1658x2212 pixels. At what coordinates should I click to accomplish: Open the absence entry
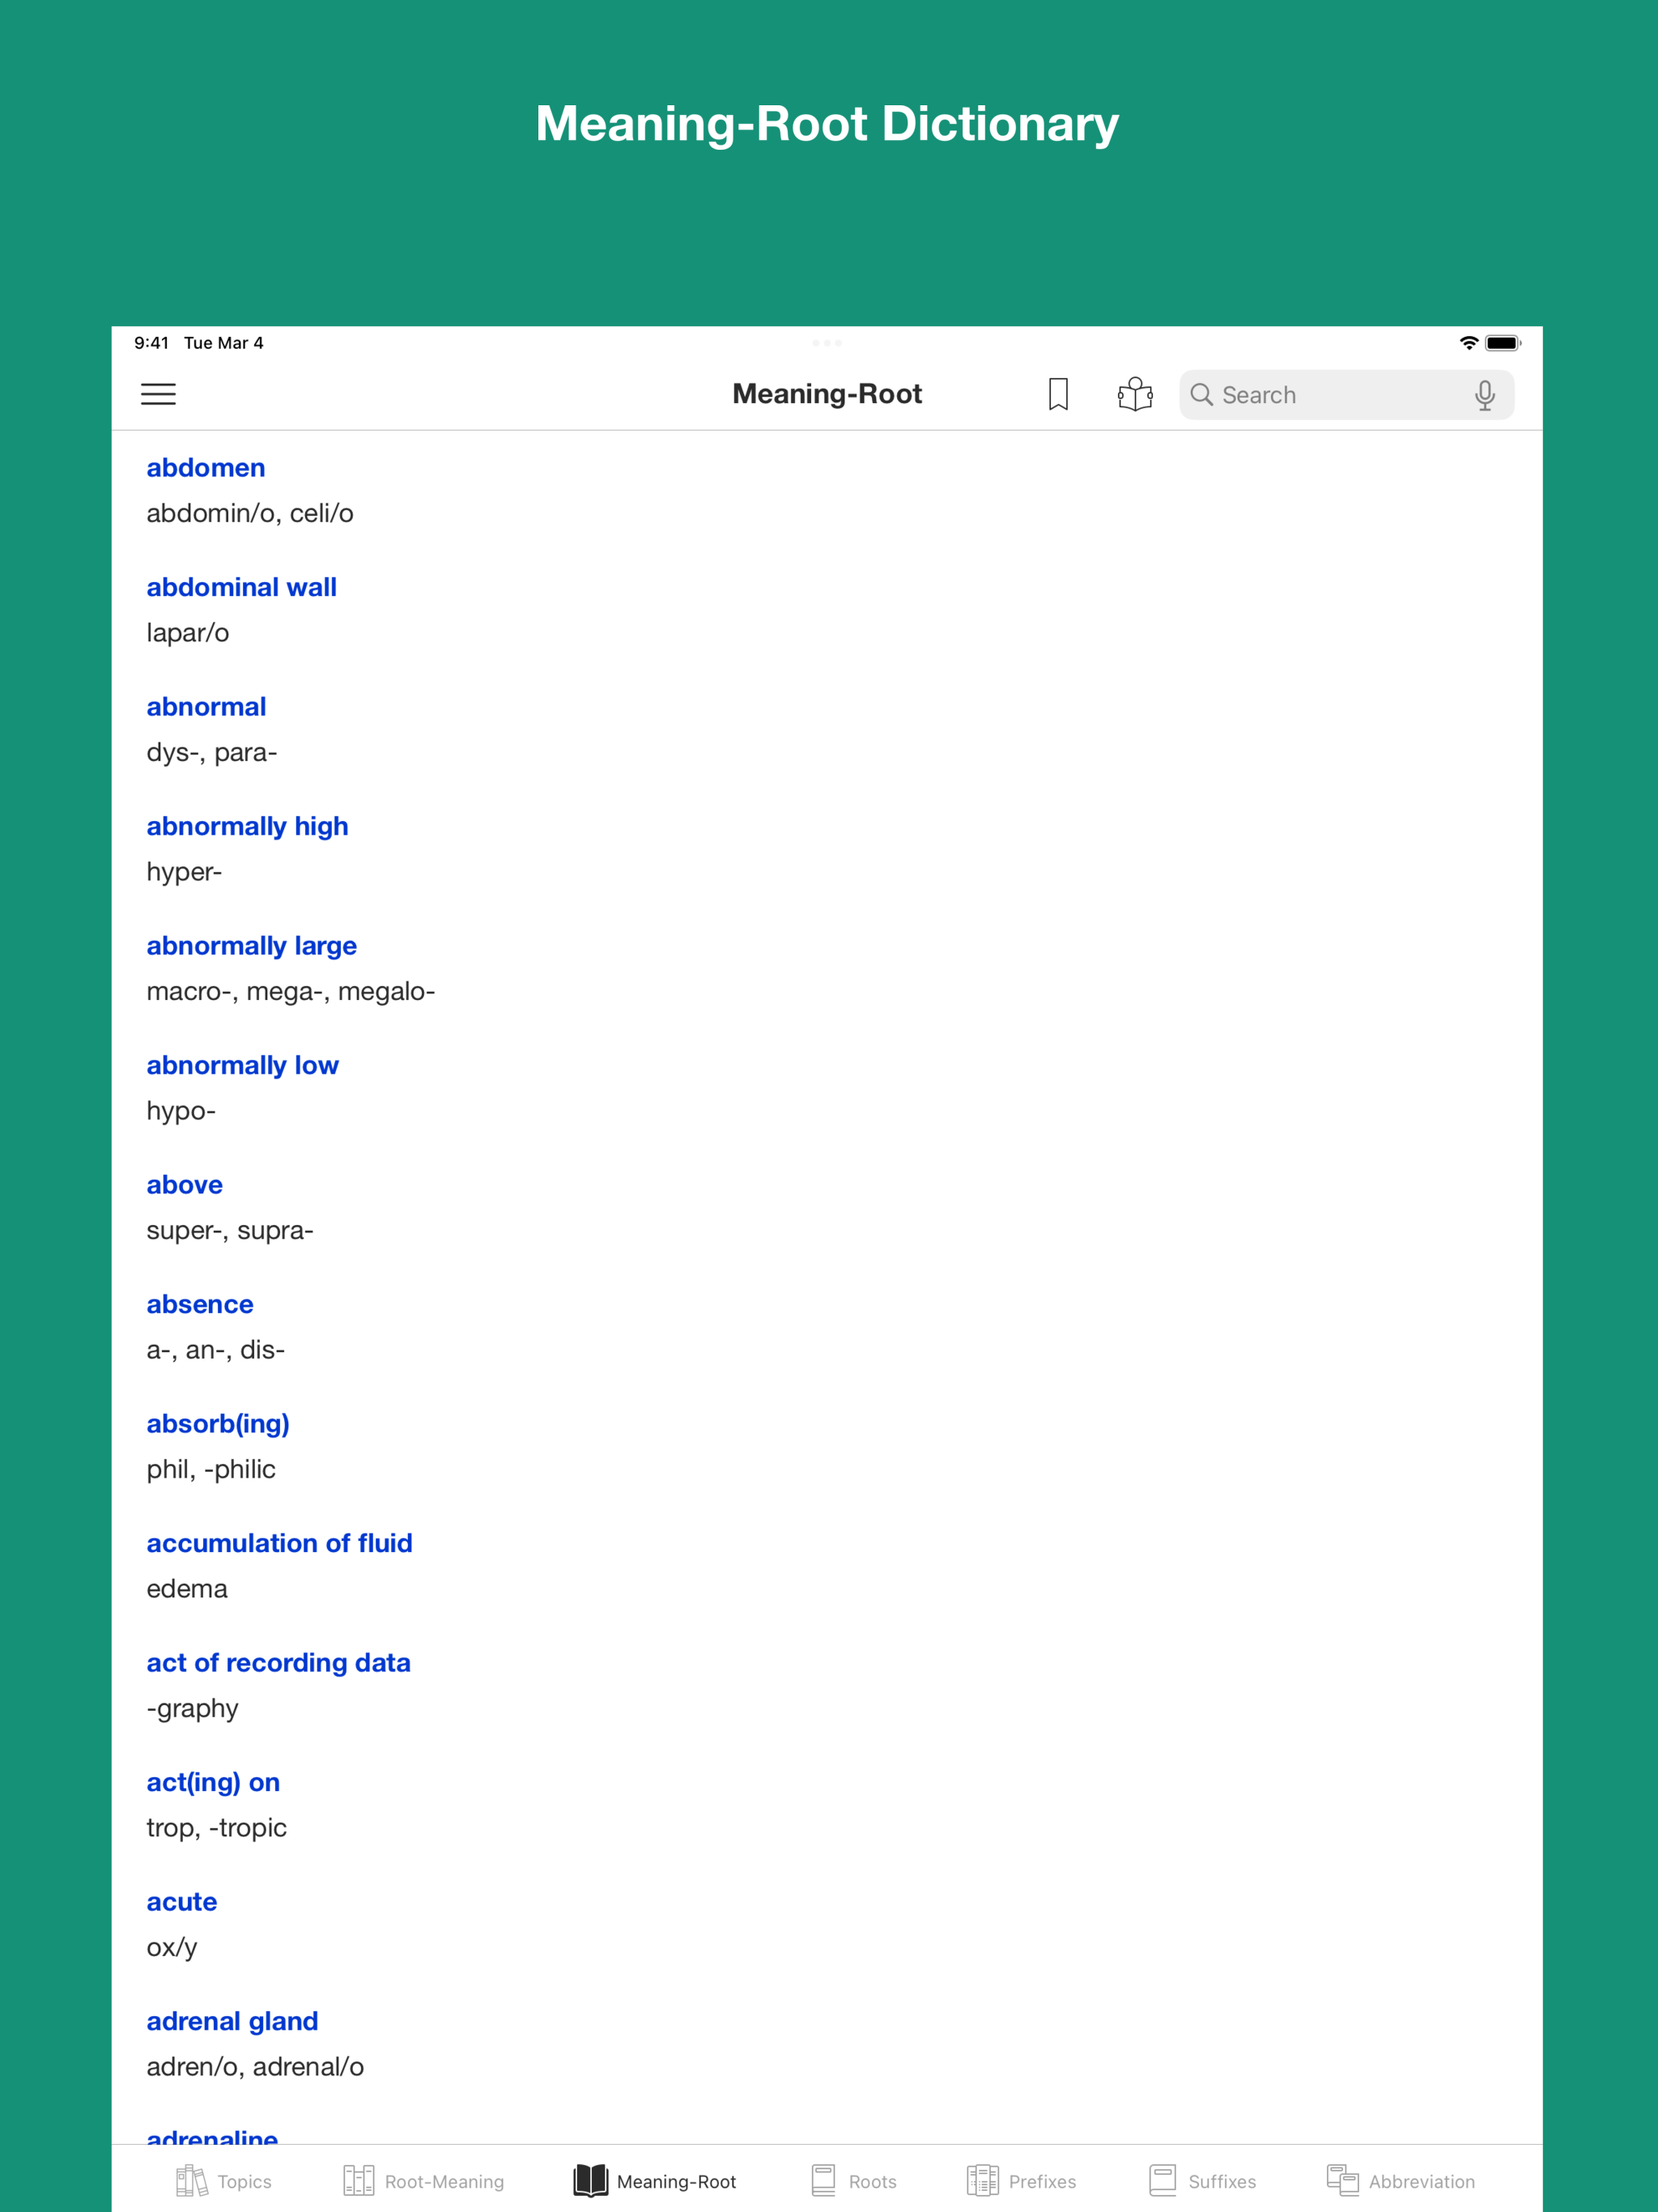pyautogui.click(x=200, y=1304)
